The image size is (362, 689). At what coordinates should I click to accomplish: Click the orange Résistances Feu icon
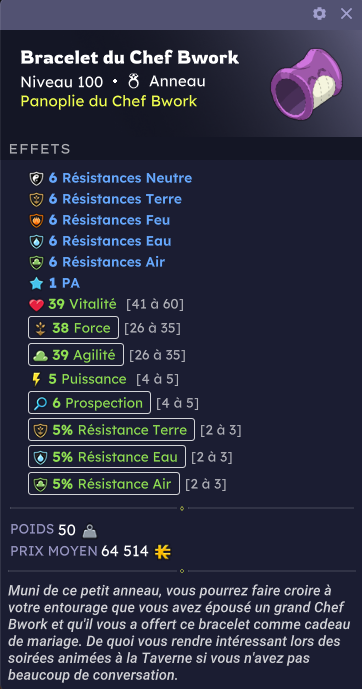36,220
